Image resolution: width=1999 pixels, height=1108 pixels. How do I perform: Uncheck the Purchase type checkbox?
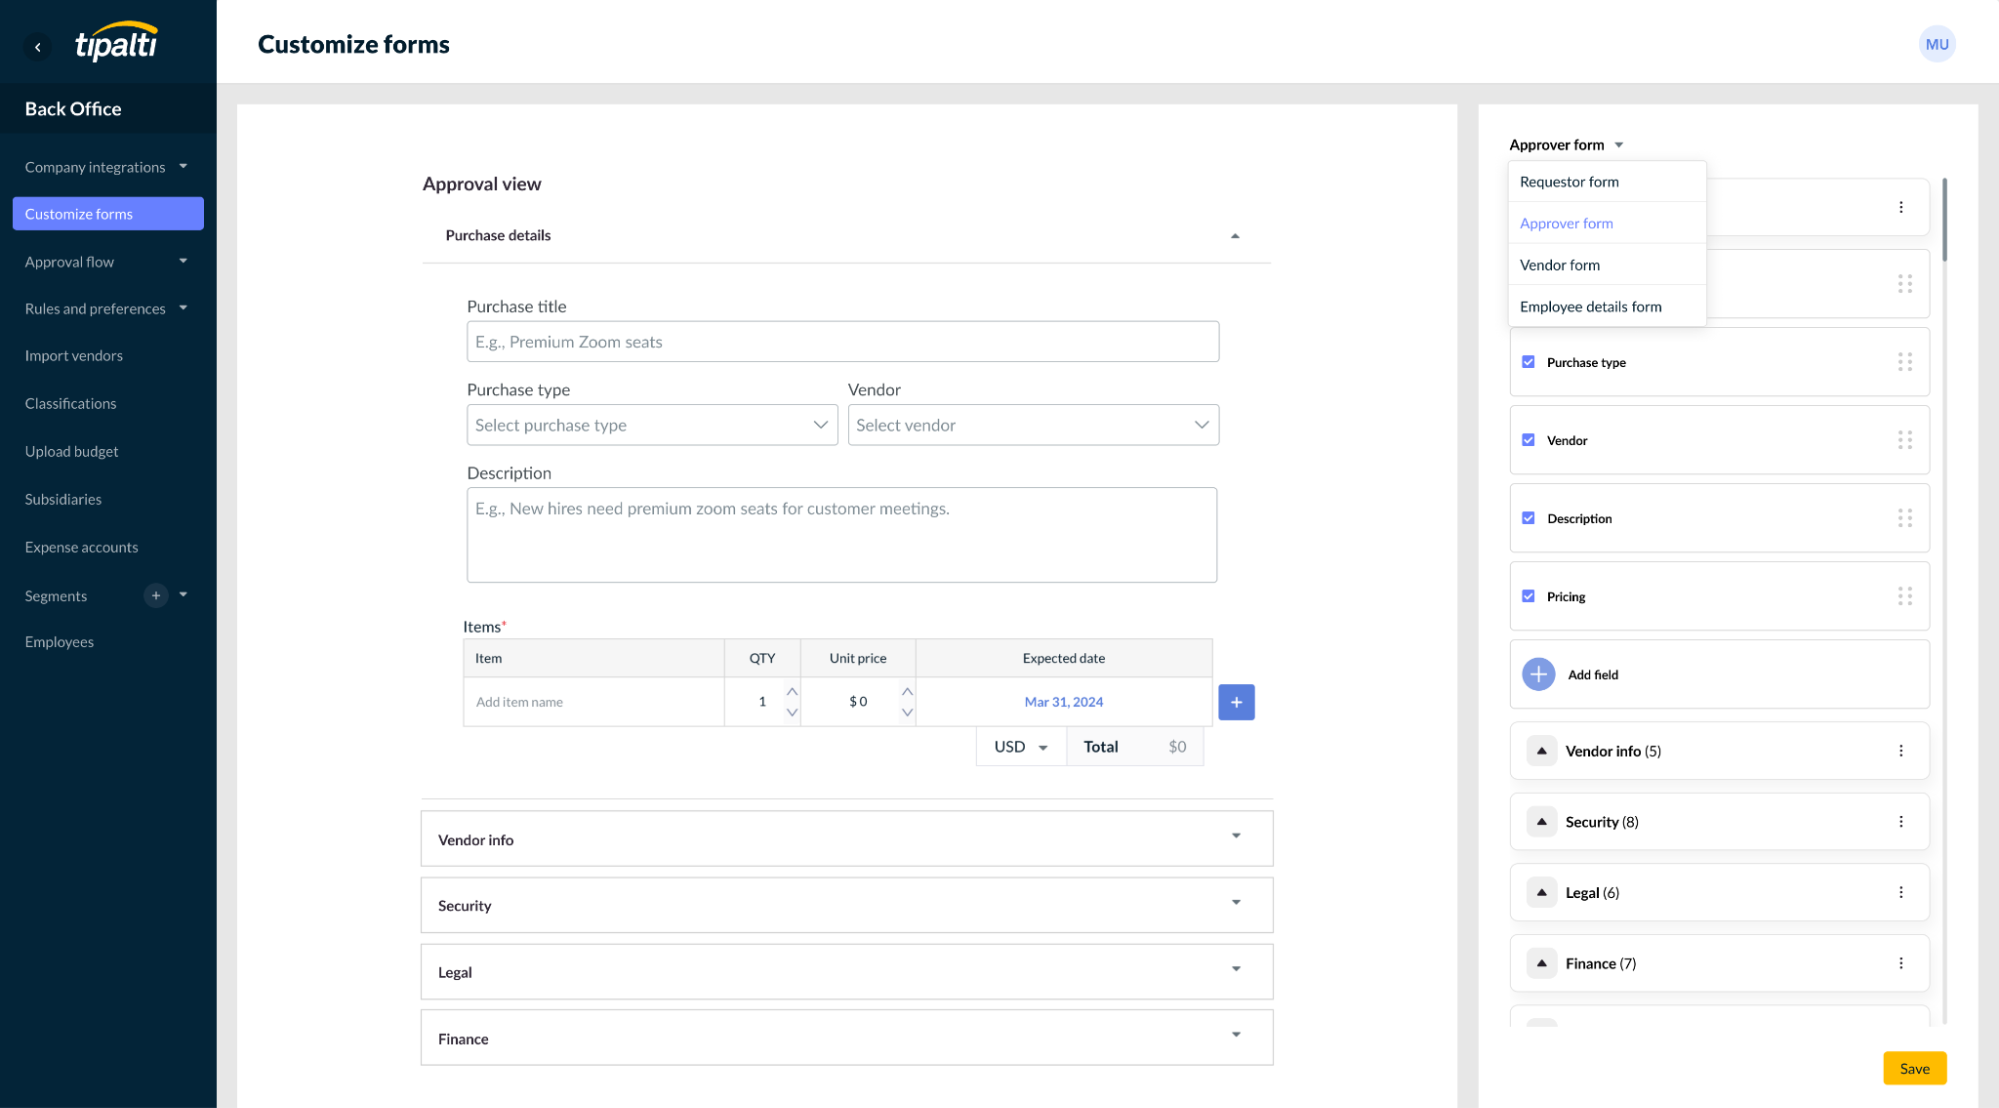1528,362
